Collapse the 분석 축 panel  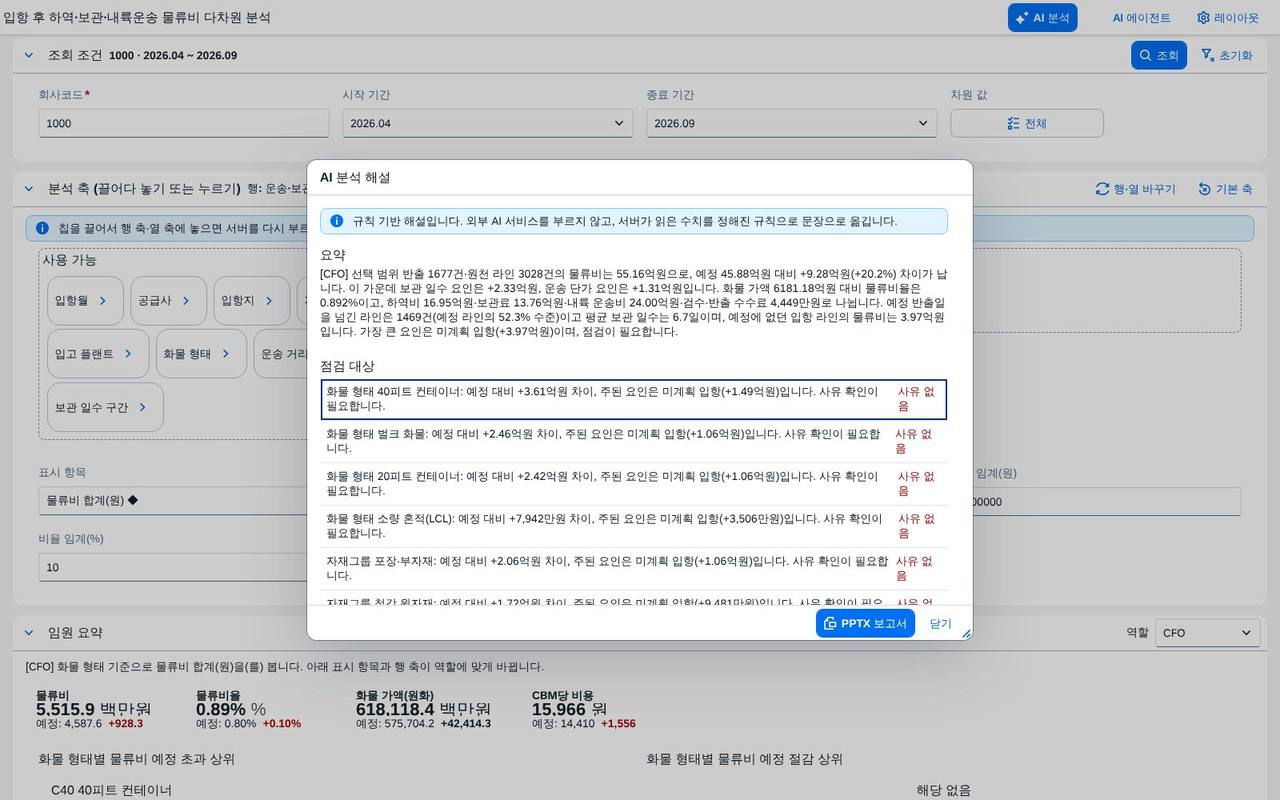point(28,189)
